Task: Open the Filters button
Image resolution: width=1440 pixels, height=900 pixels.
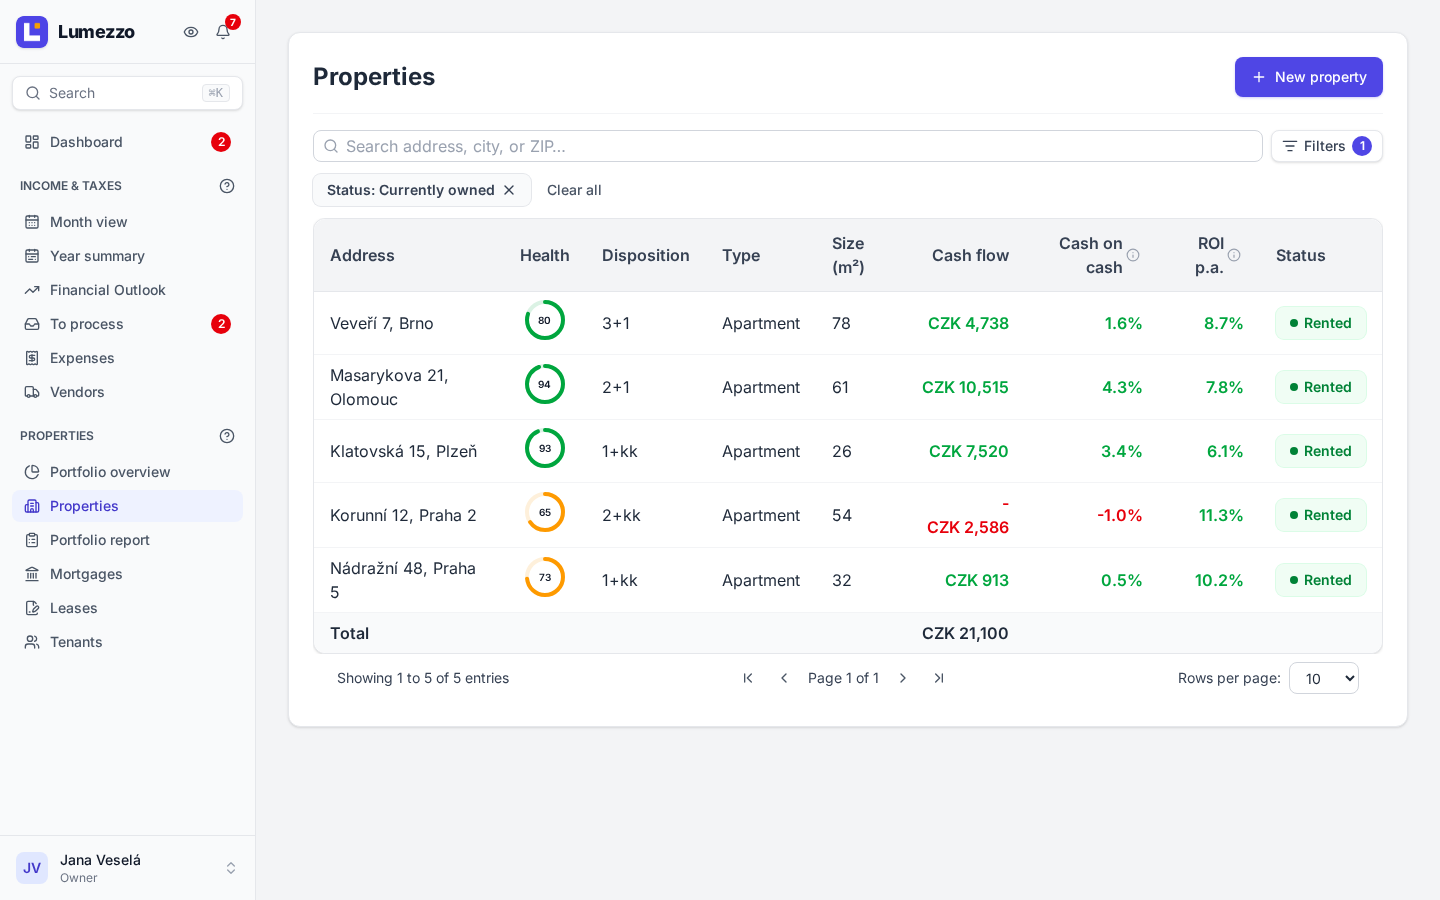Action: tap(1327, 146)
